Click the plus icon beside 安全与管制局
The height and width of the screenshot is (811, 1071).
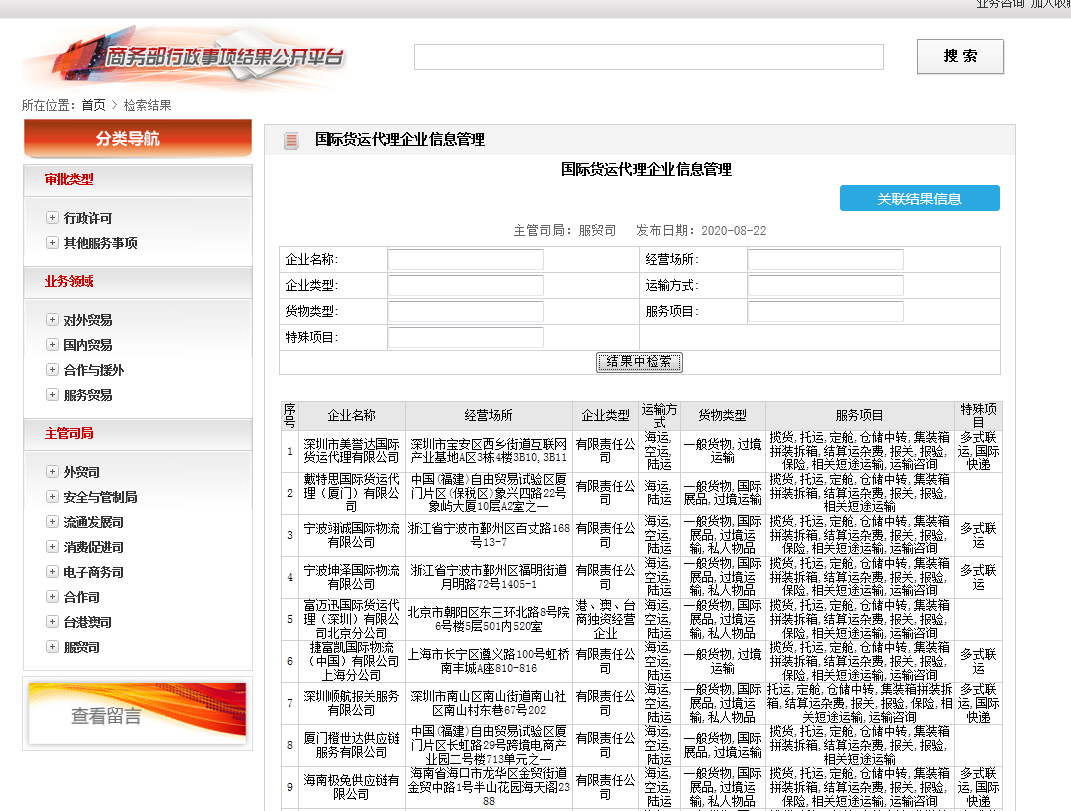[x=52, y=497]
